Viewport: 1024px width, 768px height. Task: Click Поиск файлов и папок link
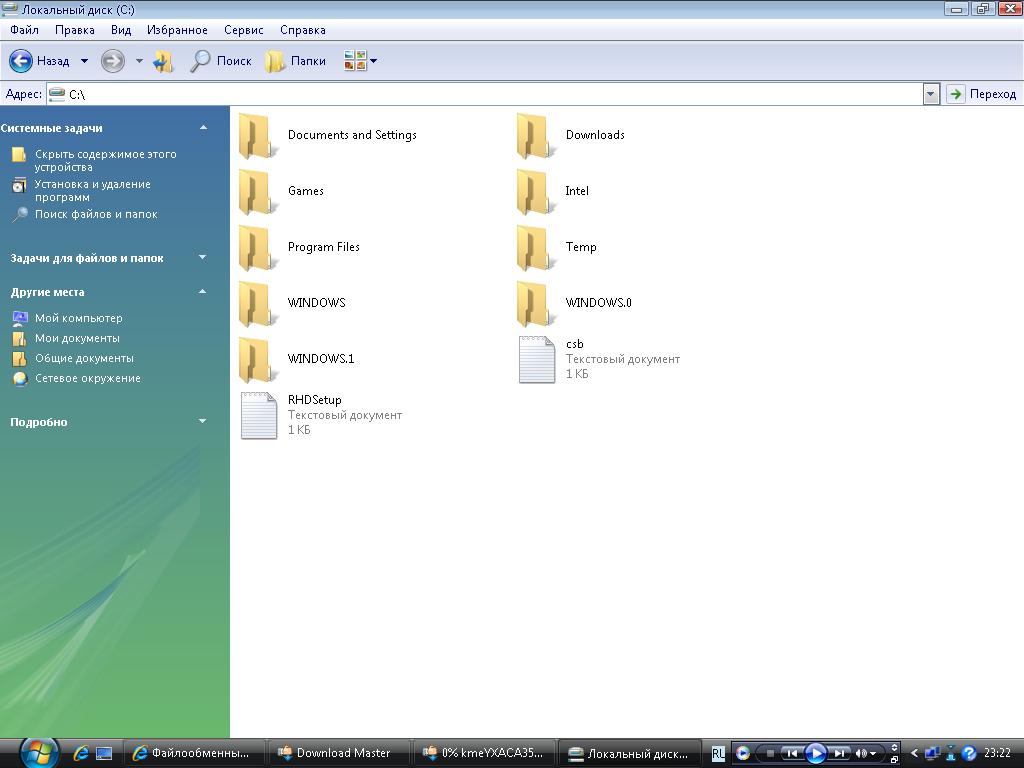pyautogui.click(x=96, y=214)
